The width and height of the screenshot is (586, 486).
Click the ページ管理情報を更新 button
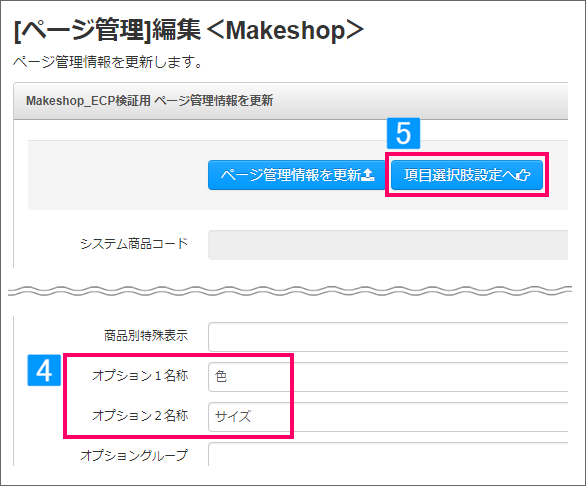297,175
